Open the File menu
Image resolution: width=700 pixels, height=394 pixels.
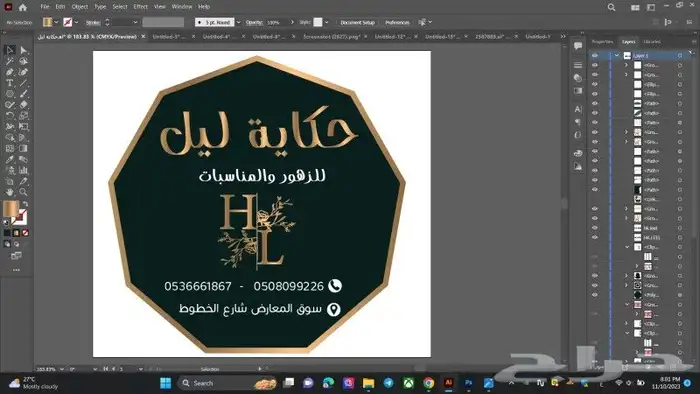(x=45, y=7)
